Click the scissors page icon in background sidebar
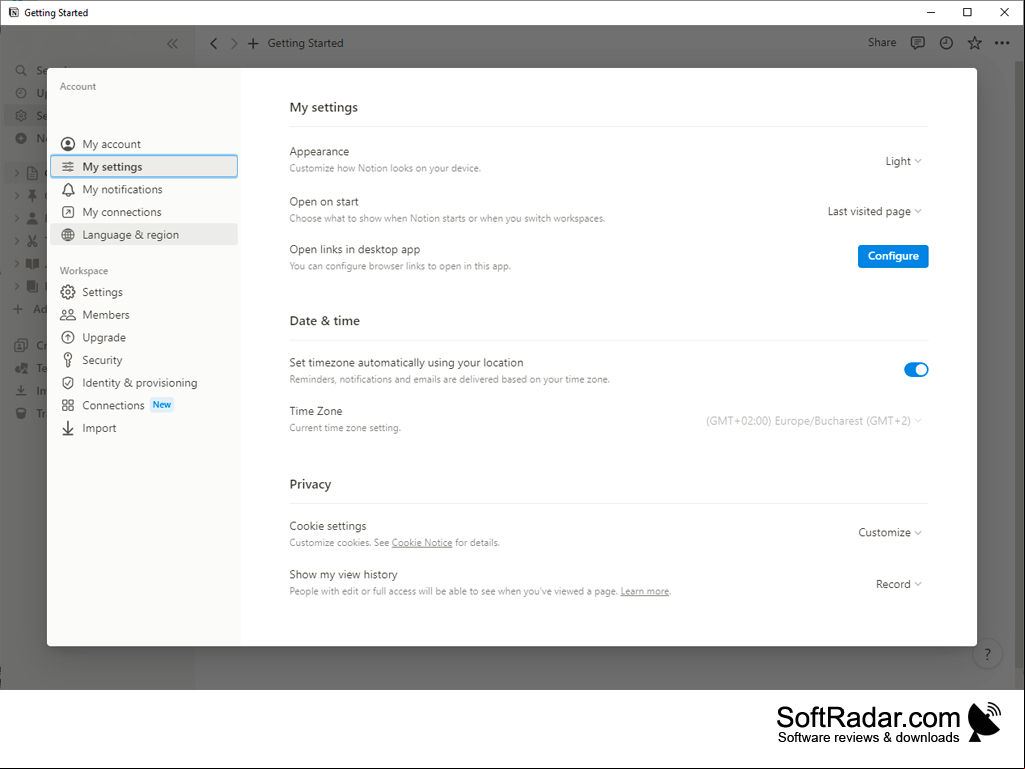This screenshot has height=769, width=1025. coord(32,241)
